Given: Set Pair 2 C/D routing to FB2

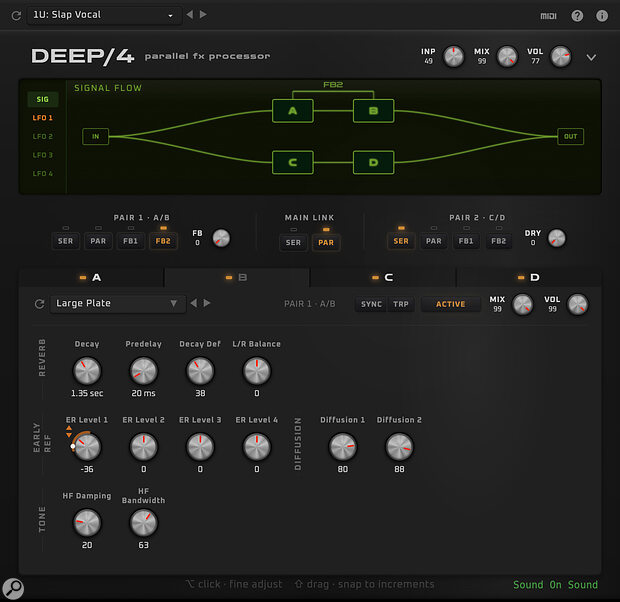Looking at the screenshot, I should pyautogui.click(x=499, y=241).
